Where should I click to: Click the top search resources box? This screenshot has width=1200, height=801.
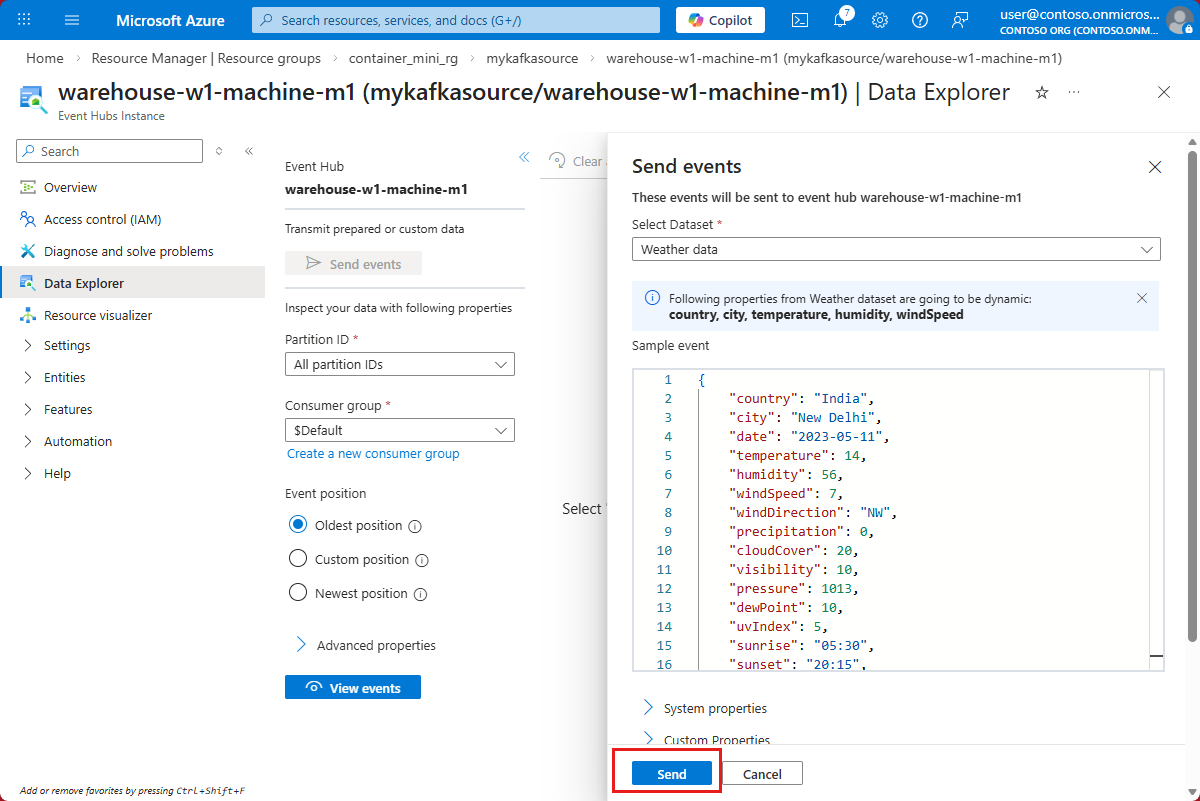tap(456, 20)
